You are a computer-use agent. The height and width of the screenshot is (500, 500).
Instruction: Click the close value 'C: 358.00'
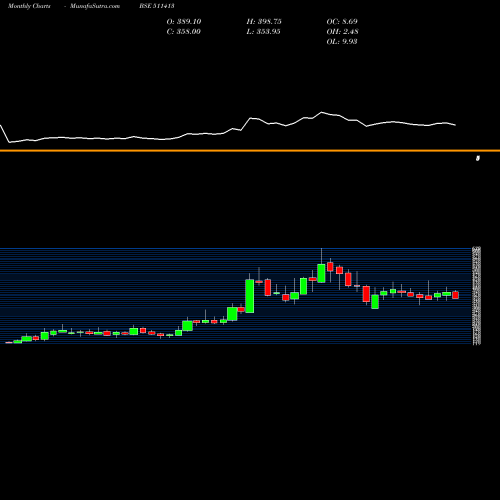click(184, 32)
